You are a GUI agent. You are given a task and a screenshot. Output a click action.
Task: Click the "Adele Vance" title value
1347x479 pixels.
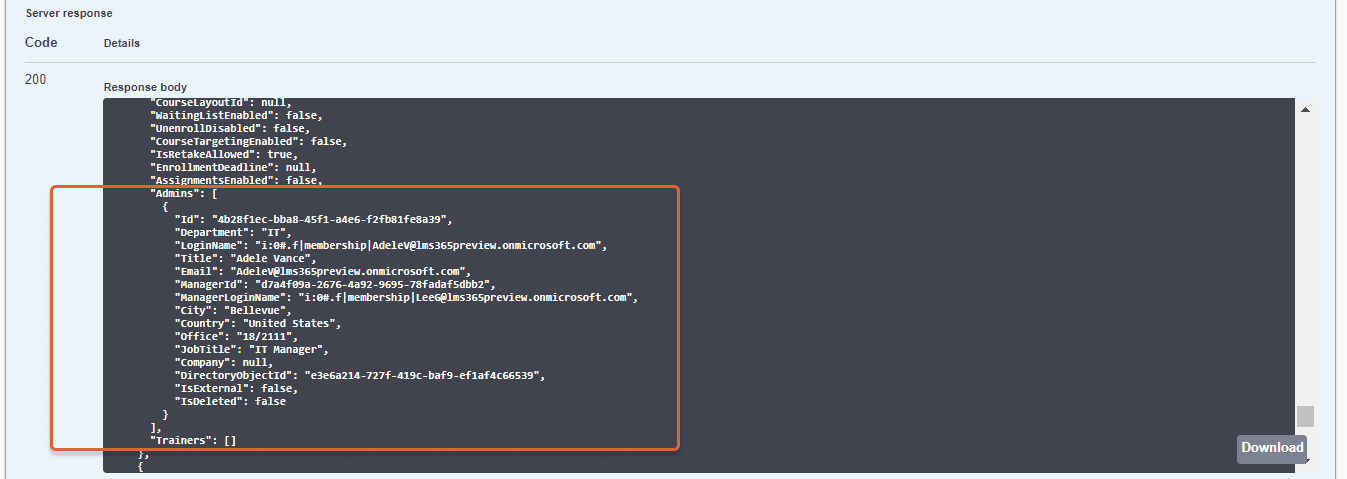pos(272,258)
